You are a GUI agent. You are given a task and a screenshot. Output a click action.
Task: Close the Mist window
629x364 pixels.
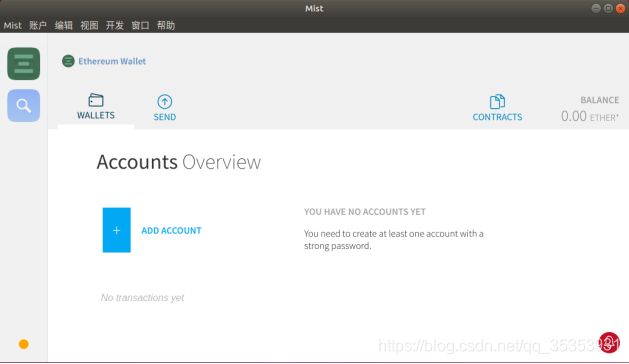coord(620,8)
